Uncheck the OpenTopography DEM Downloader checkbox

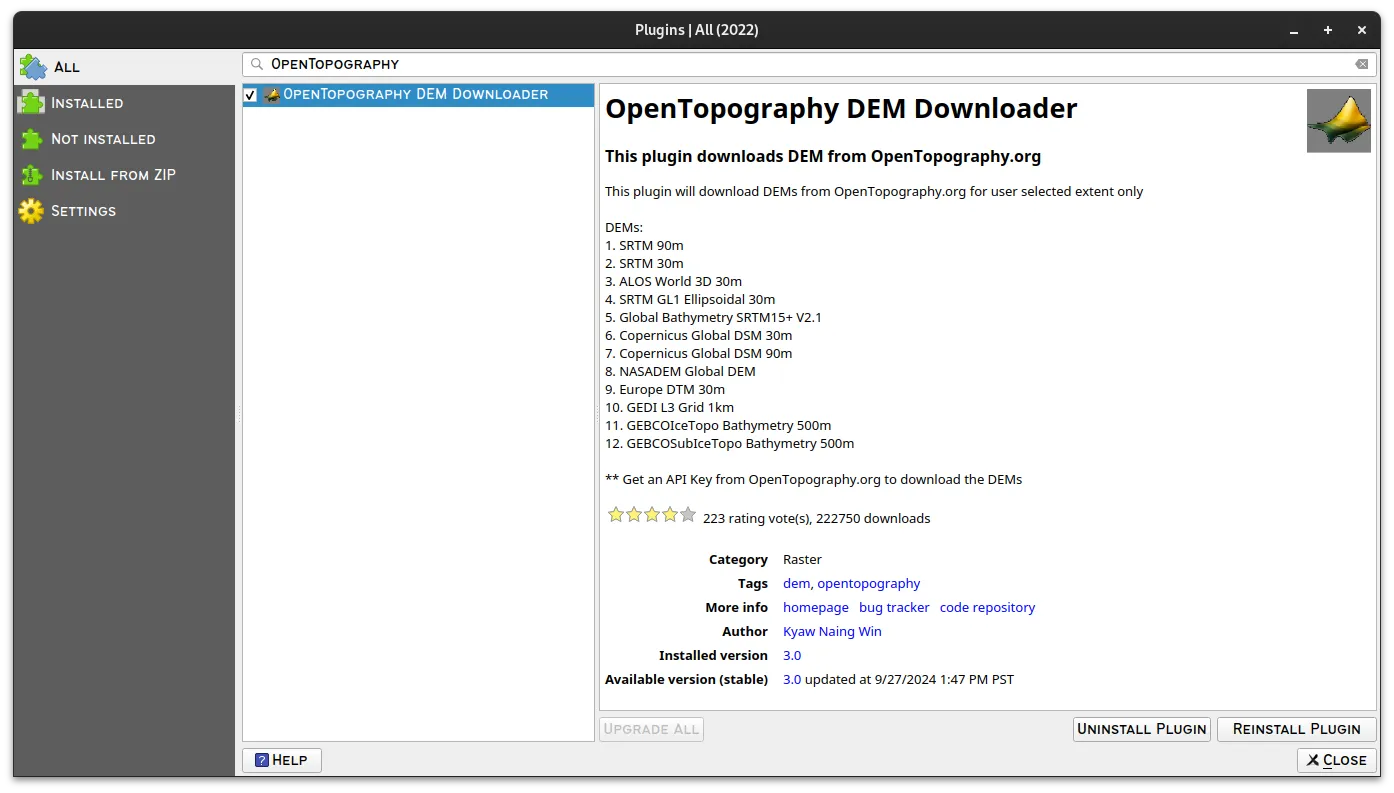coord(250,94)
